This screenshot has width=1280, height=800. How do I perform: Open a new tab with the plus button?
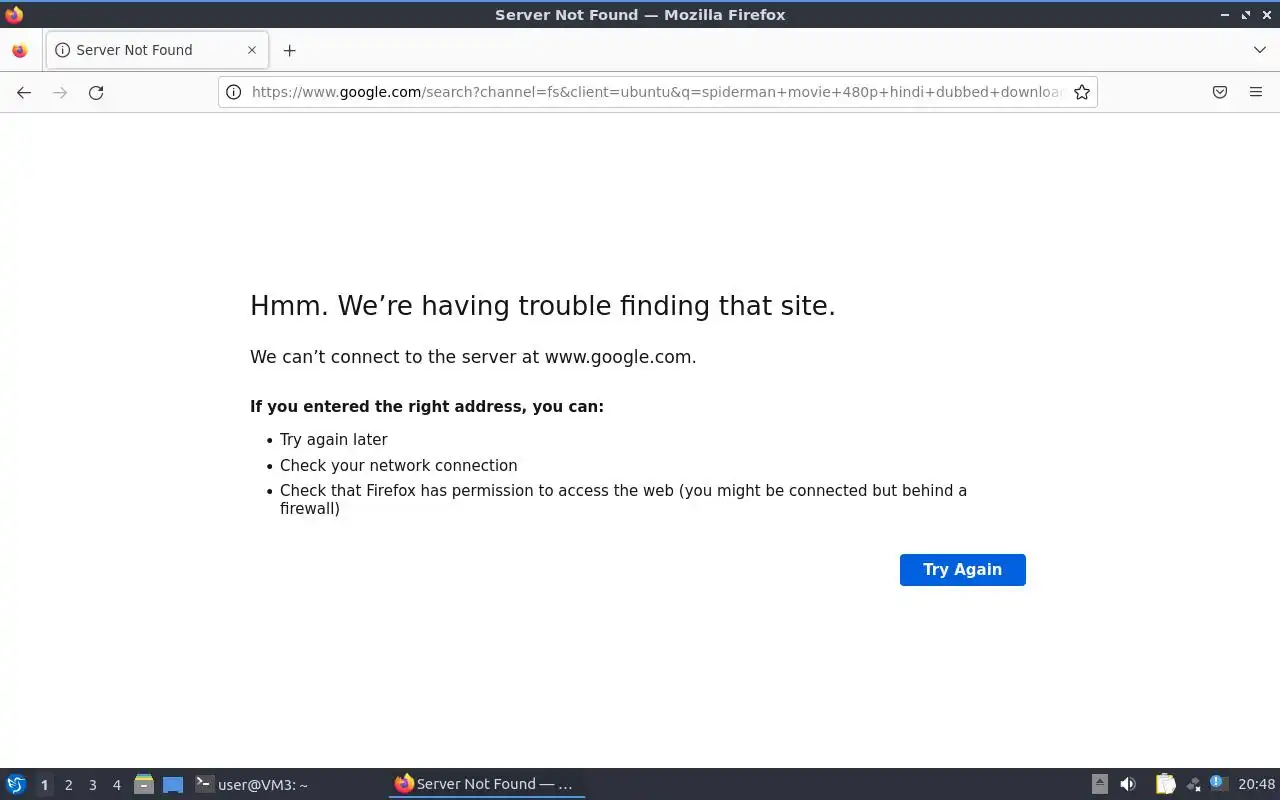pyautogui.click(x=289, y=50)
